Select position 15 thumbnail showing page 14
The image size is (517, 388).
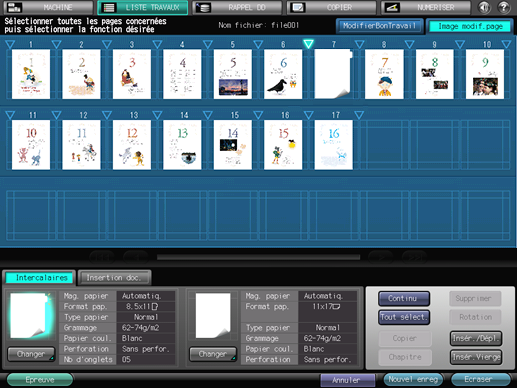(233, 145)
